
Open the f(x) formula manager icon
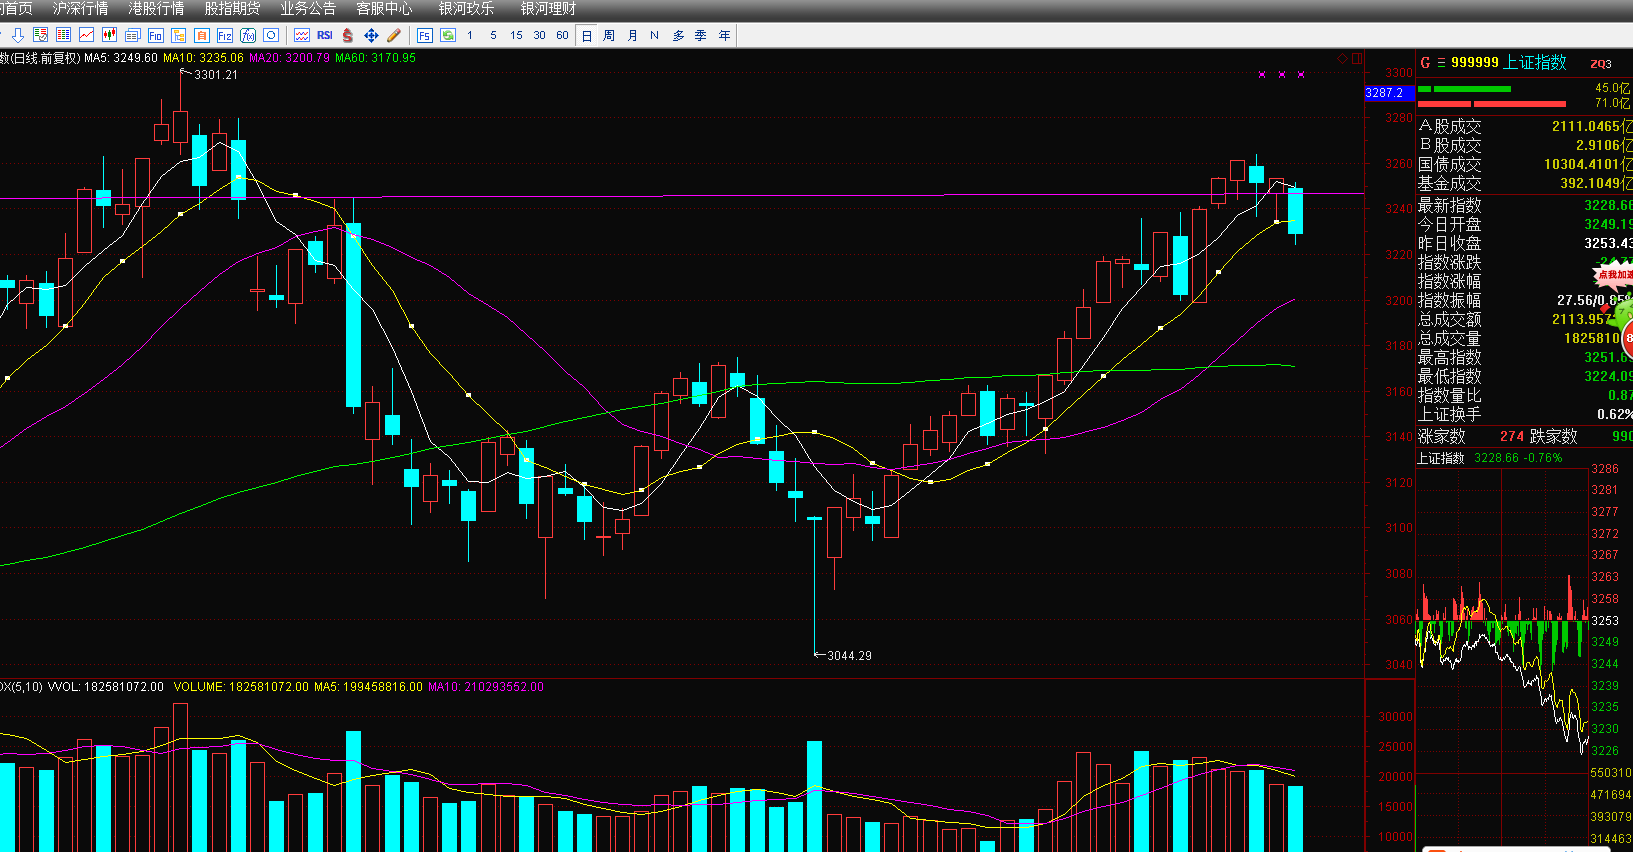[x=248, y=35]
